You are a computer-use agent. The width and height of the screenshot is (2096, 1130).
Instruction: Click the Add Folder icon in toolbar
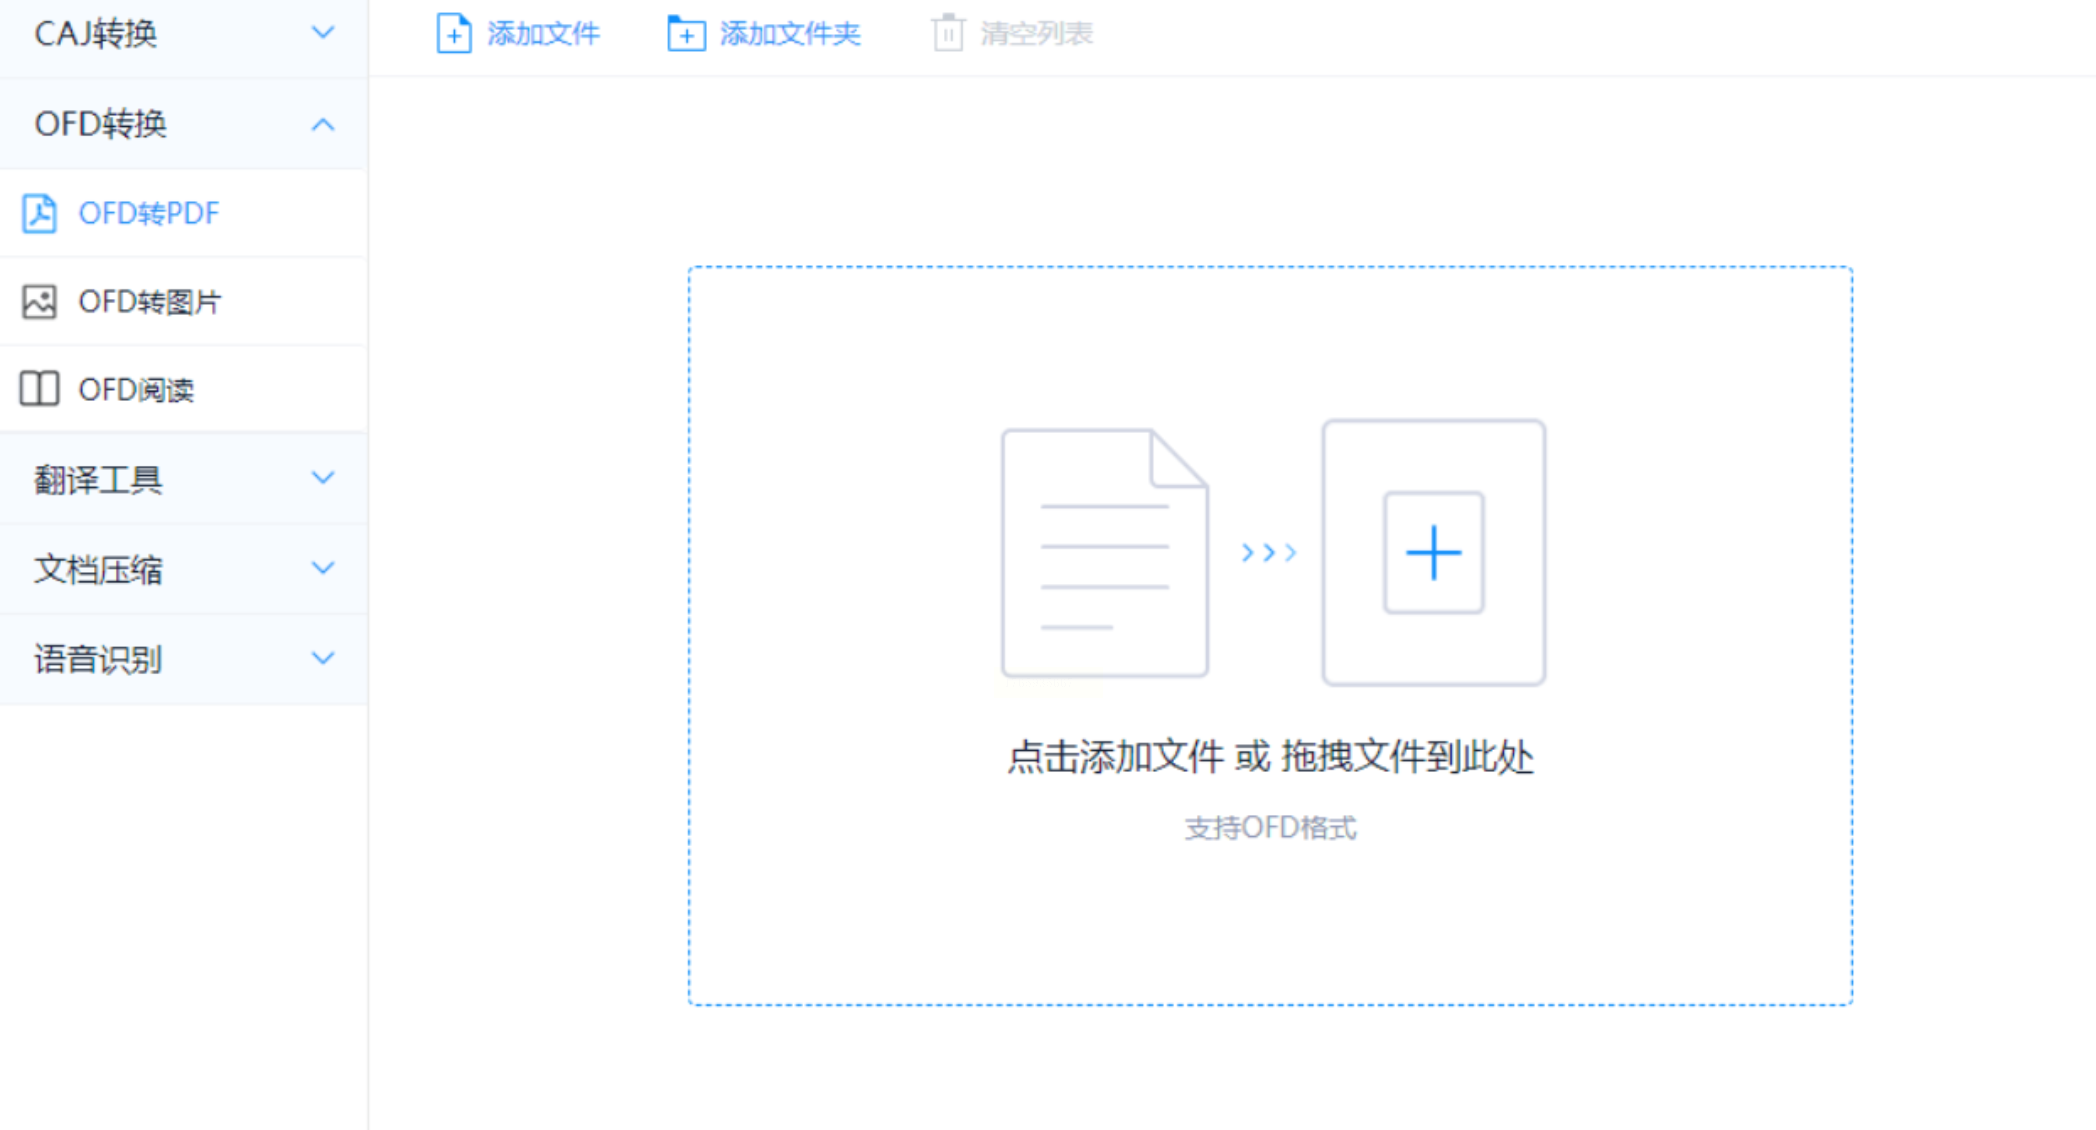pyautogui.click(x=686, y=34)
